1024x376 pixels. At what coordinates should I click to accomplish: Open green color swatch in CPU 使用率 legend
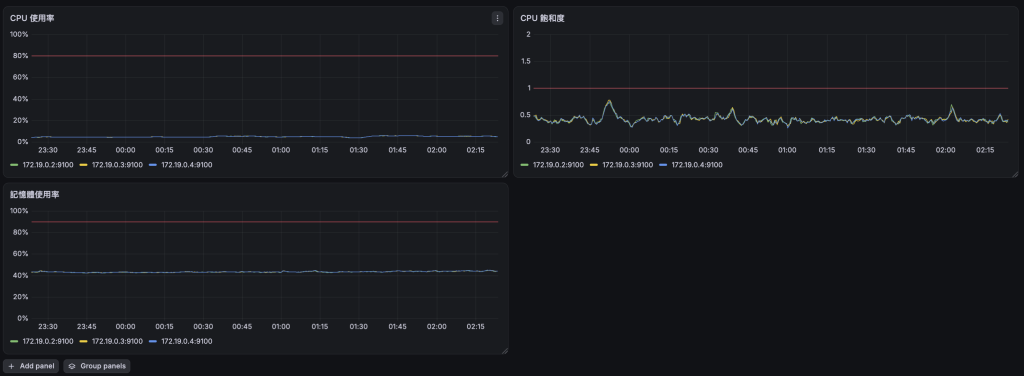click(x=14, y=165)
